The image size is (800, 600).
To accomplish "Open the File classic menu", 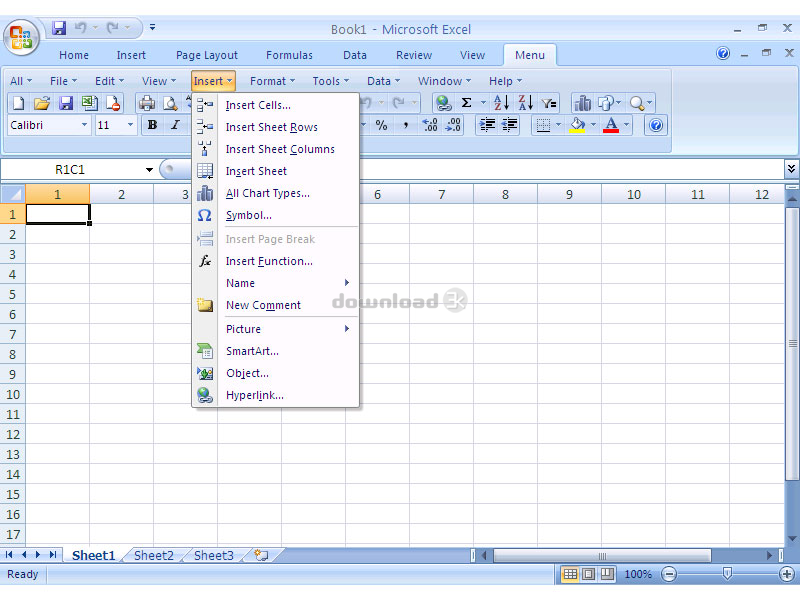I will click(x=63, y=81).
